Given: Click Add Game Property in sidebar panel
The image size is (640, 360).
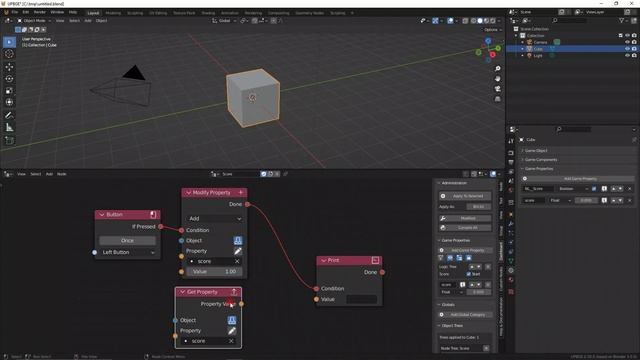Looking at the screenshot, I should point(465,250).
